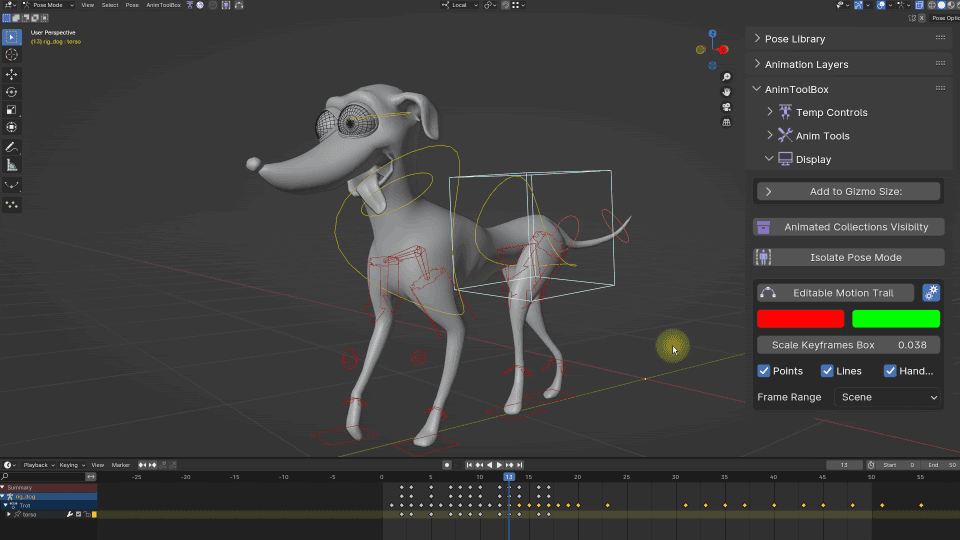Image resolution: width=960 pixels, height=540 pixels.
Task: Click Editable Motion Trail button
Action: (x=836, y=293)
